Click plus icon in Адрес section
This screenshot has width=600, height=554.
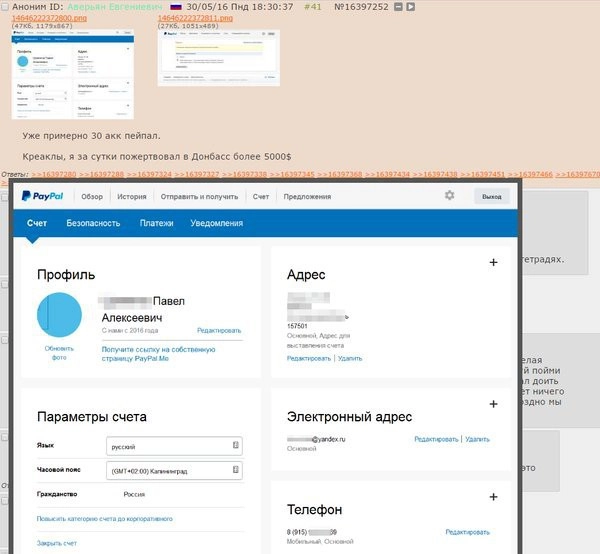pyautogui.click(x=493, y=262)
